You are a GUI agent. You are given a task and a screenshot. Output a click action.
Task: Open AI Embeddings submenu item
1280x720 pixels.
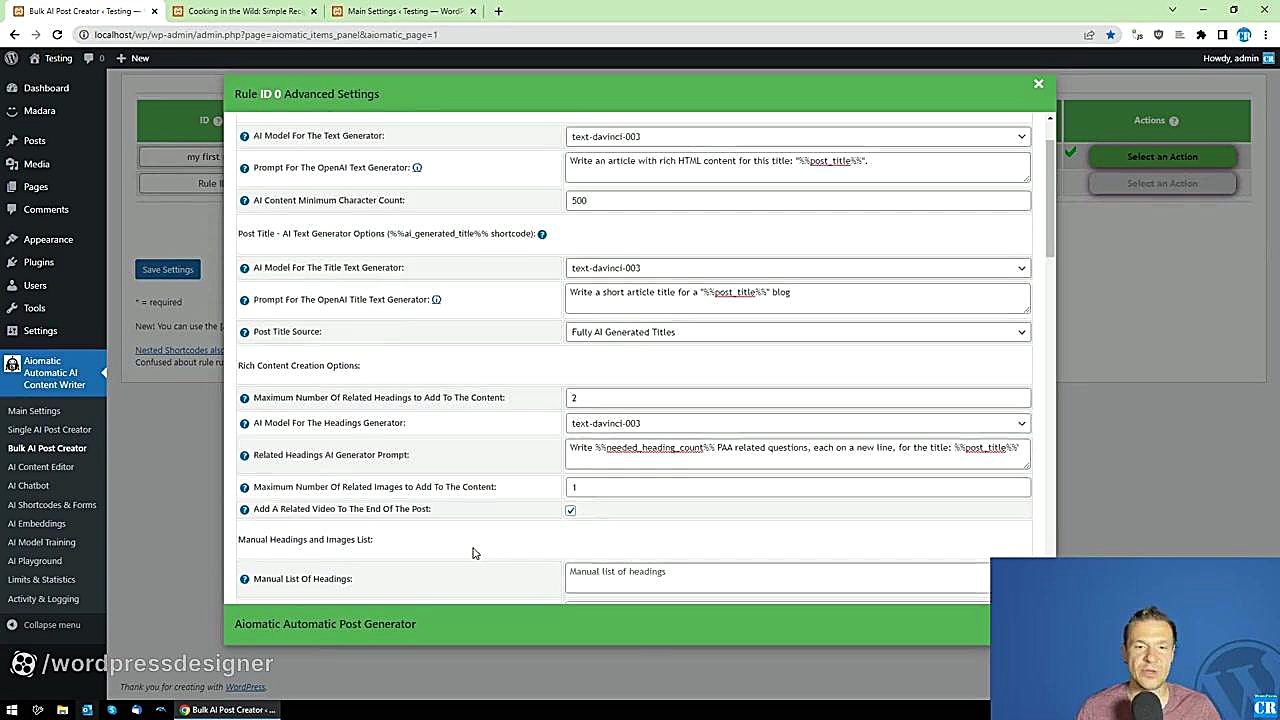tap(36, 524)
